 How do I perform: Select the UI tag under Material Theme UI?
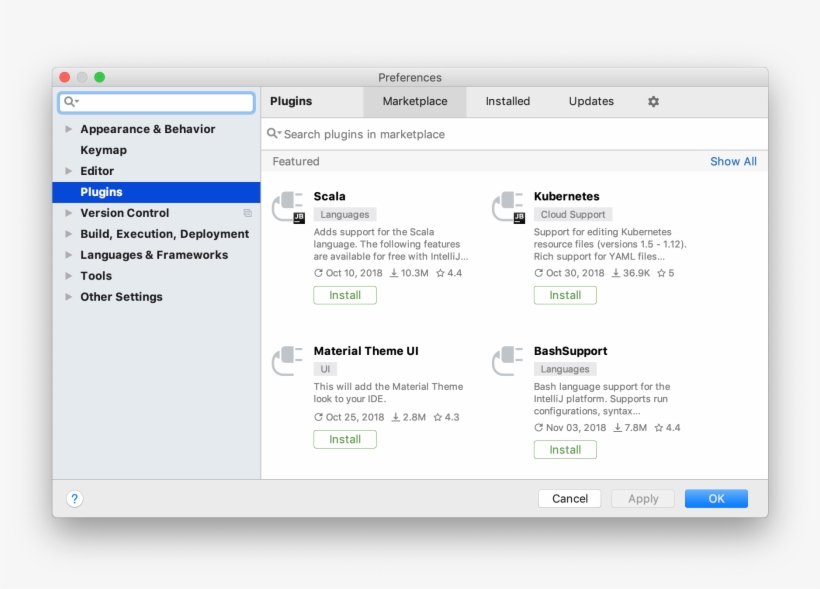pos(325,368)
